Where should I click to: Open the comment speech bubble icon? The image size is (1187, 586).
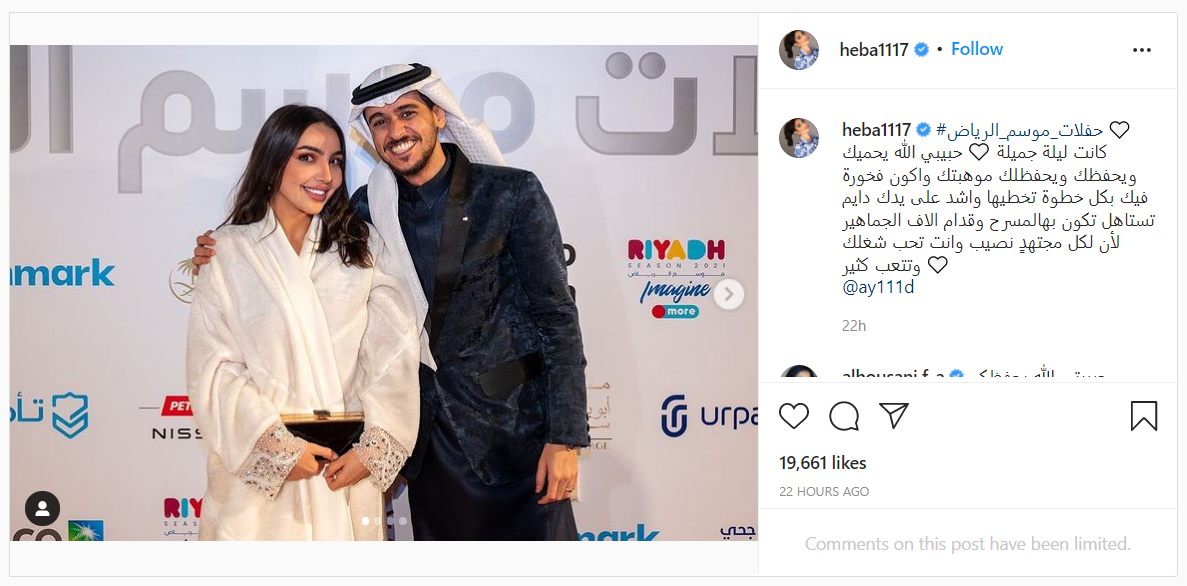(x=843, y=416)
